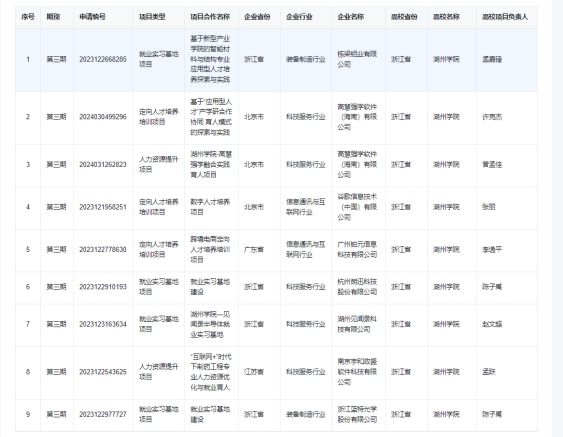Select the serial number 7 cell
563x437 pixels.
28,324
